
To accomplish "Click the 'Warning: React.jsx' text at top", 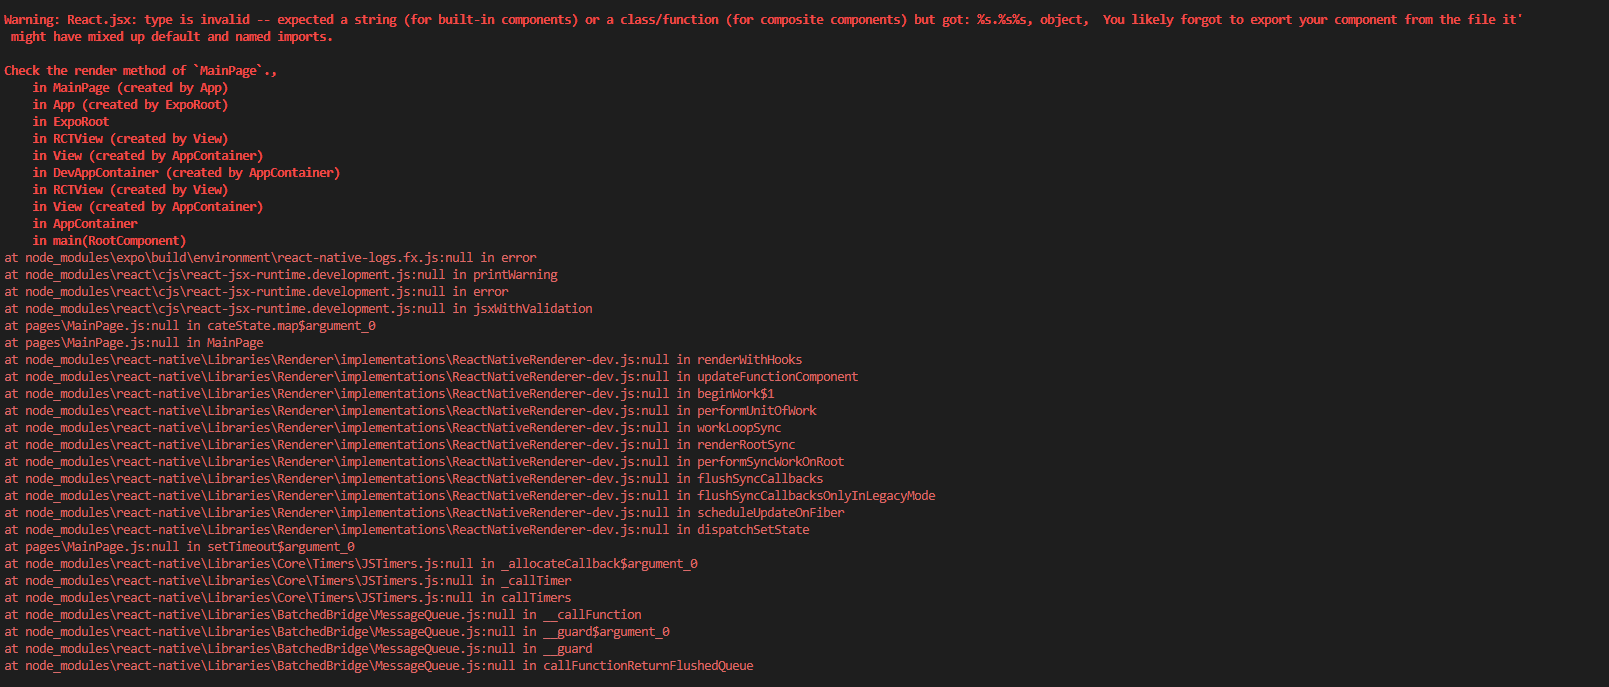I will coord(69,20).
